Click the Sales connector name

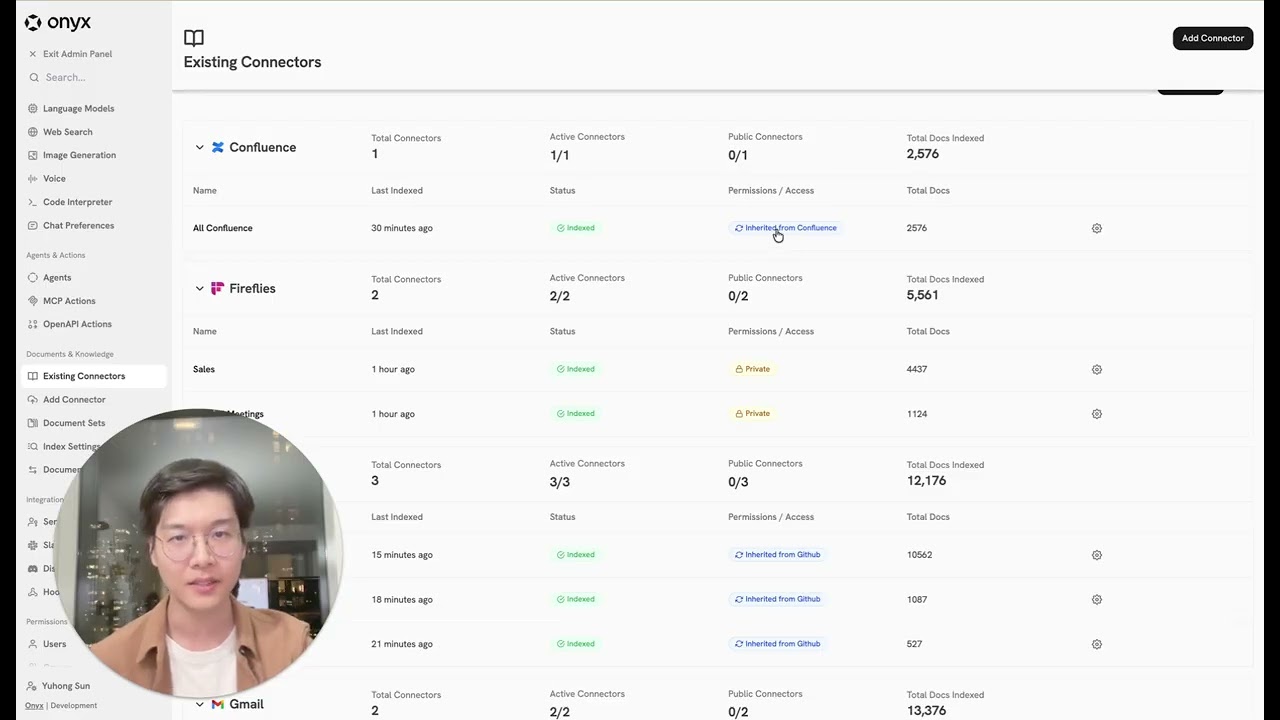[x=204, y=369]
